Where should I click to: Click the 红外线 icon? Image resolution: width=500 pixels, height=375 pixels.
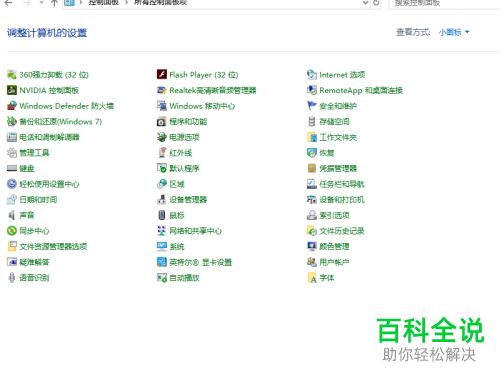click(x=162, y=153)
